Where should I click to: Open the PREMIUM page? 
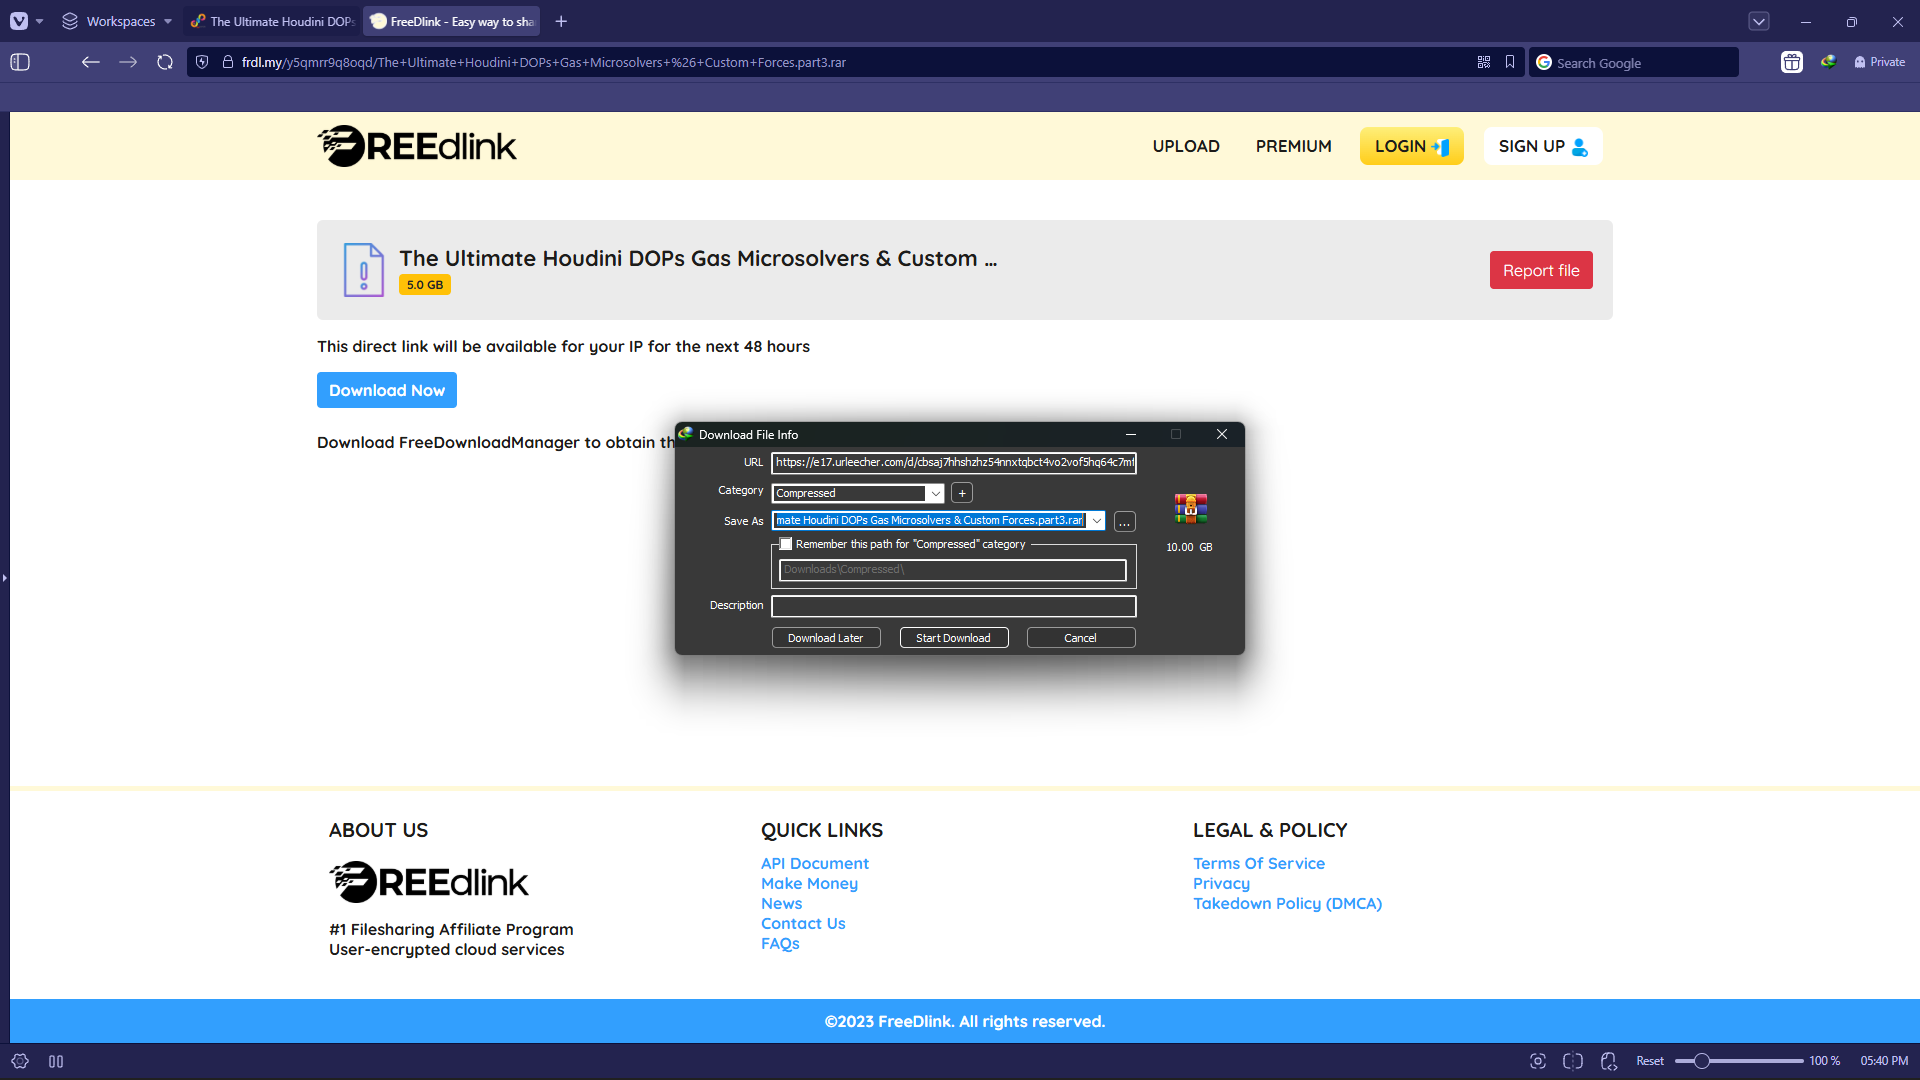1294,146
